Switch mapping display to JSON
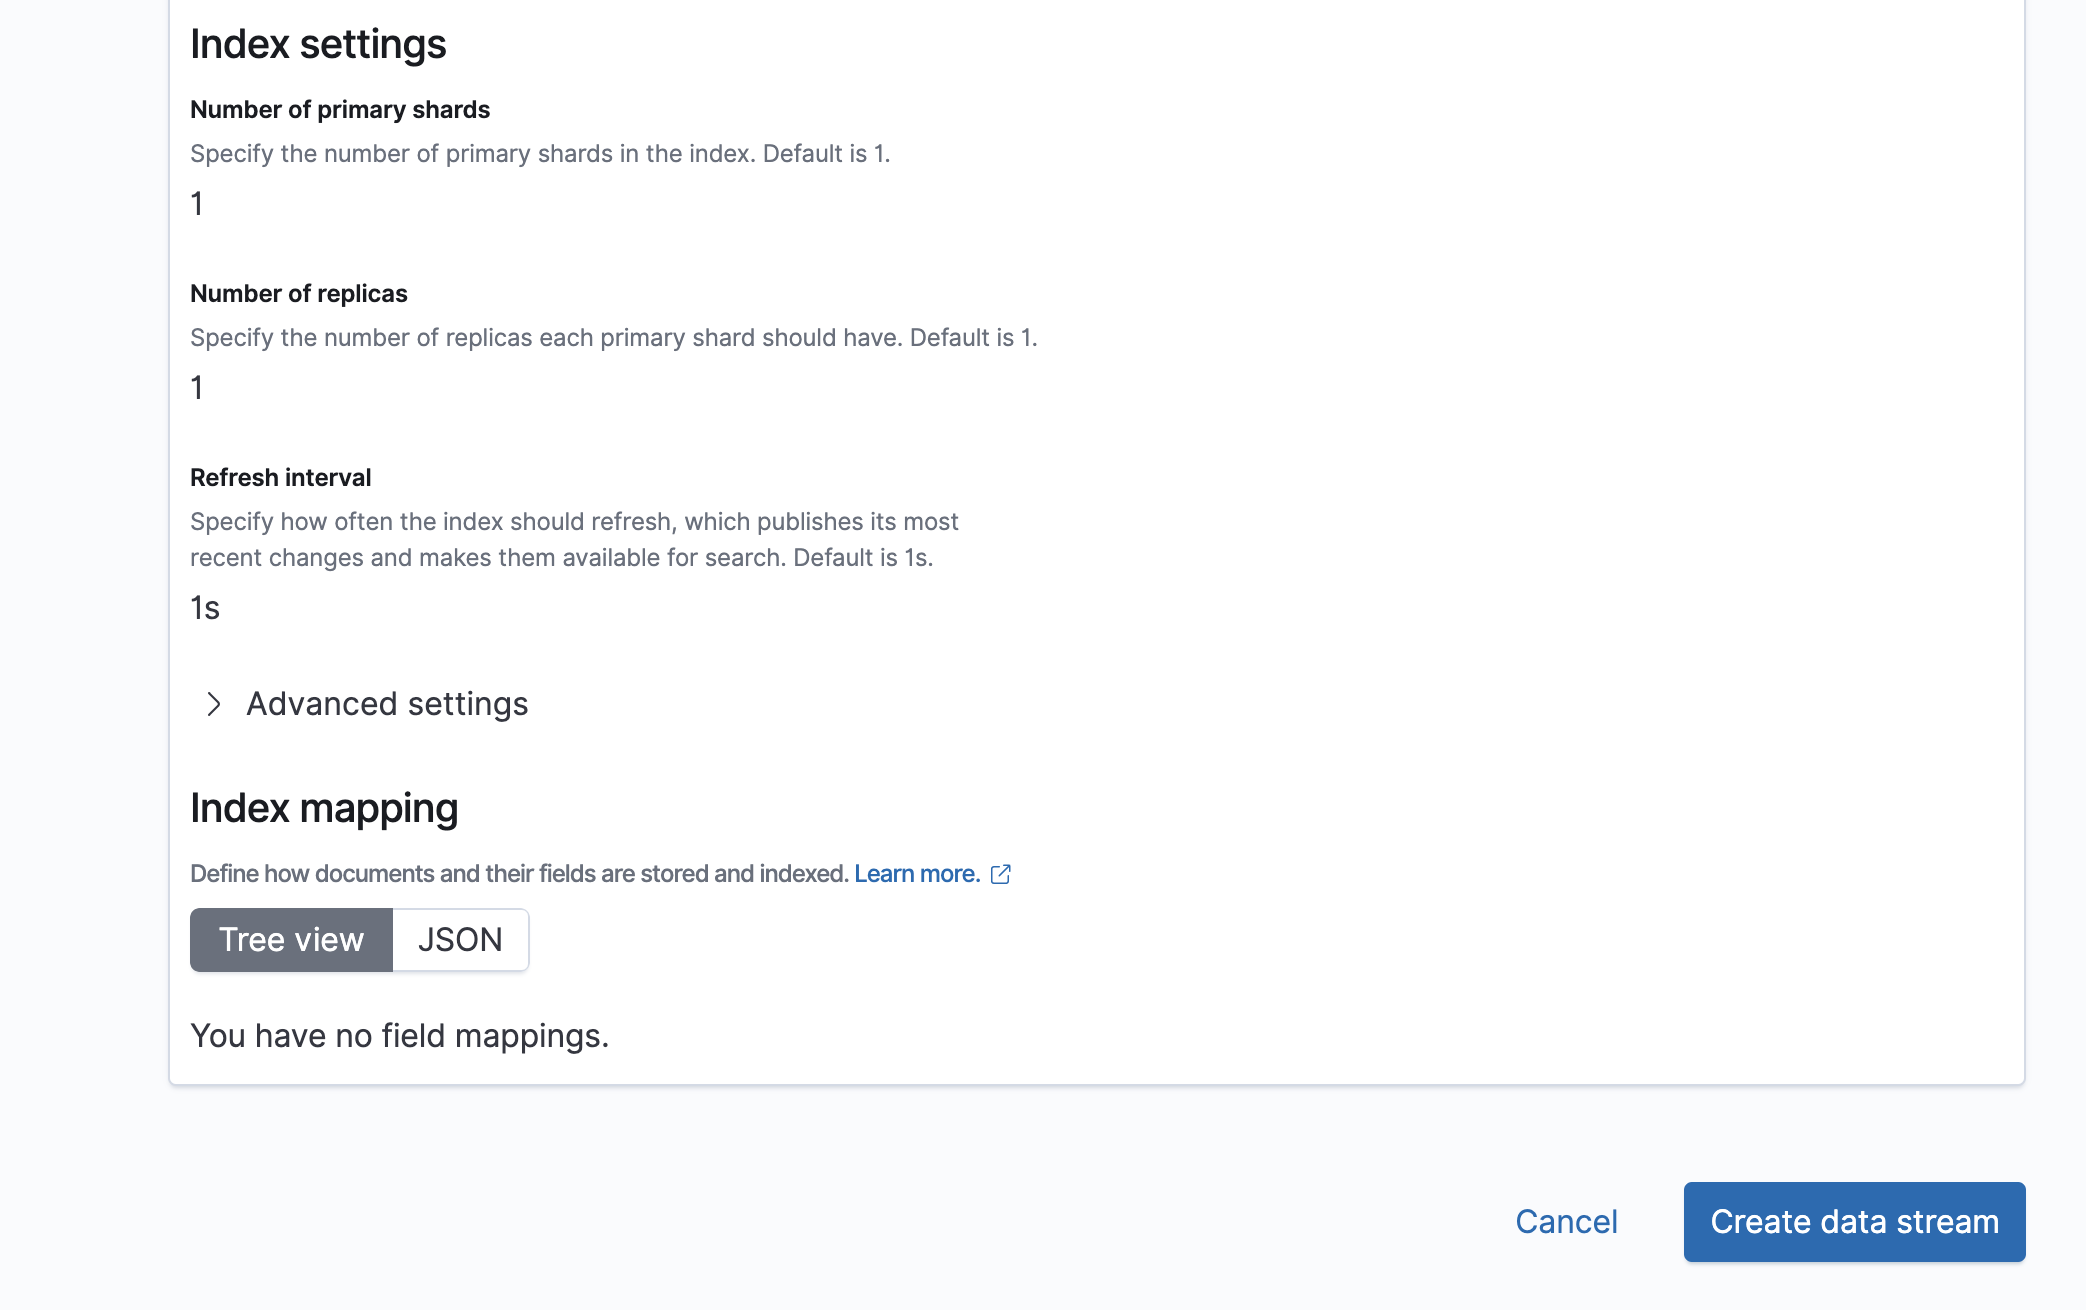The height and width of the screenshot is (1310, 2086). point(460,940)
